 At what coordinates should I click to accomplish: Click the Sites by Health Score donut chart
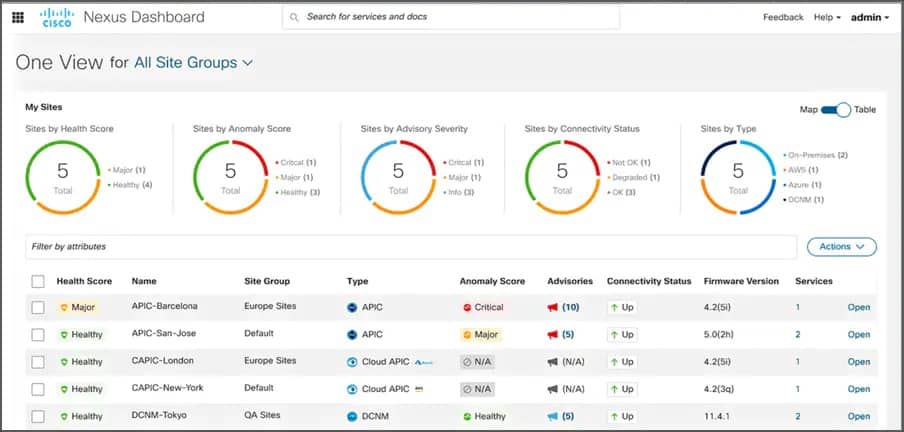(63, 178)
